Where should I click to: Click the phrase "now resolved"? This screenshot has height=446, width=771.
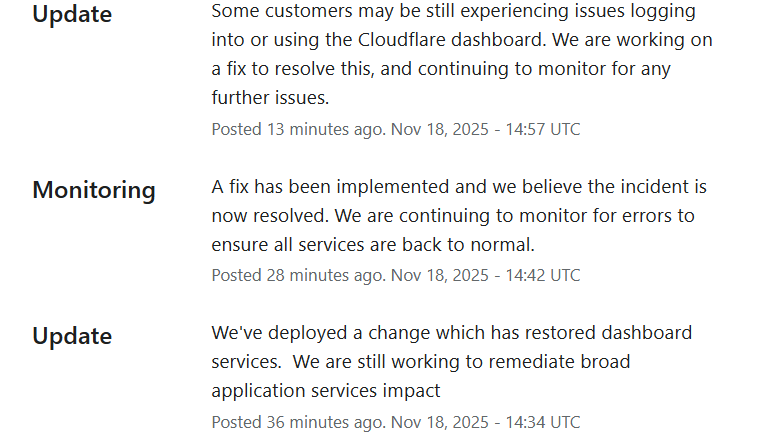click(263, 216)
